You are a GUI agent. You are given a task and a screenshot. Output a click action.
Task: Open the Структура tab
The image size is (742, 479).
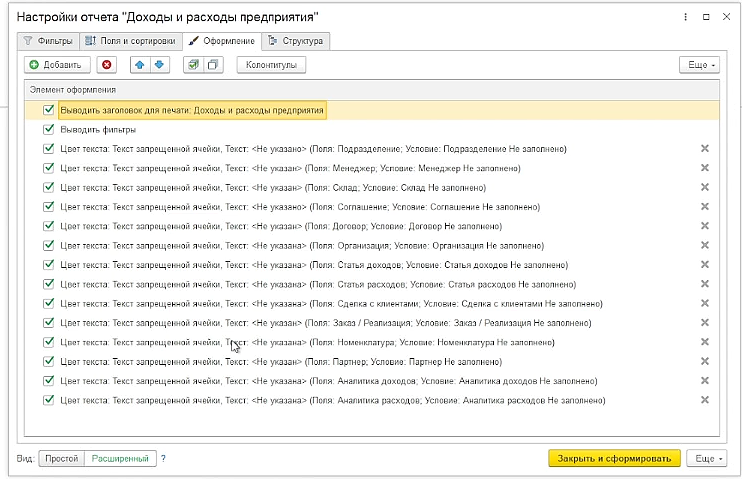click(x=296, y=41)
